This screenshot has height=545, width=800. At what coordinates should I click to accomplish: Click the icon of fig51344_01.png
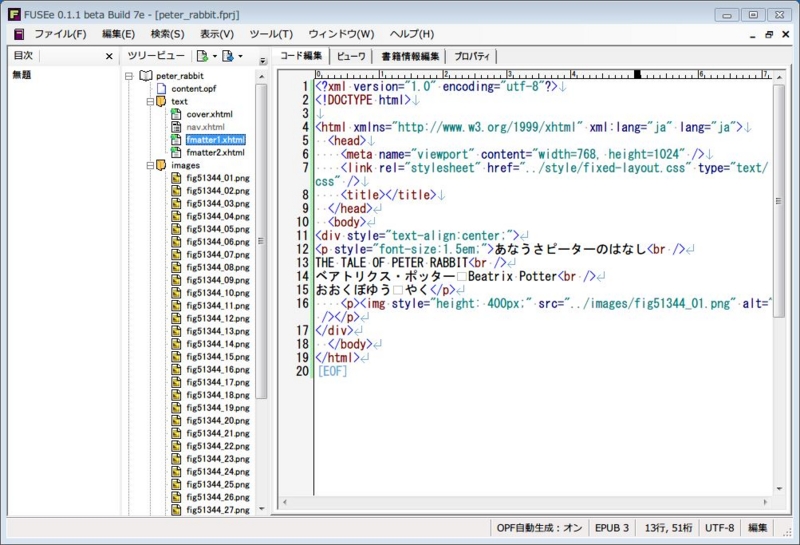coord(176,178)
